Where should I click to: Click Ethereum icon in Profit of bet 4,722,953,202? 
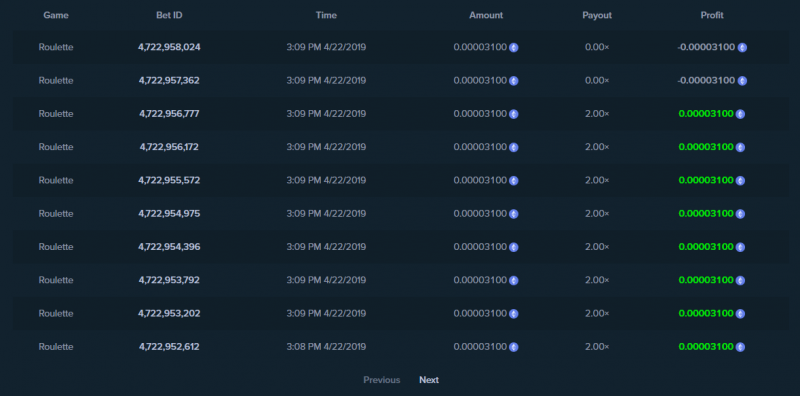(x=740, y=314)
